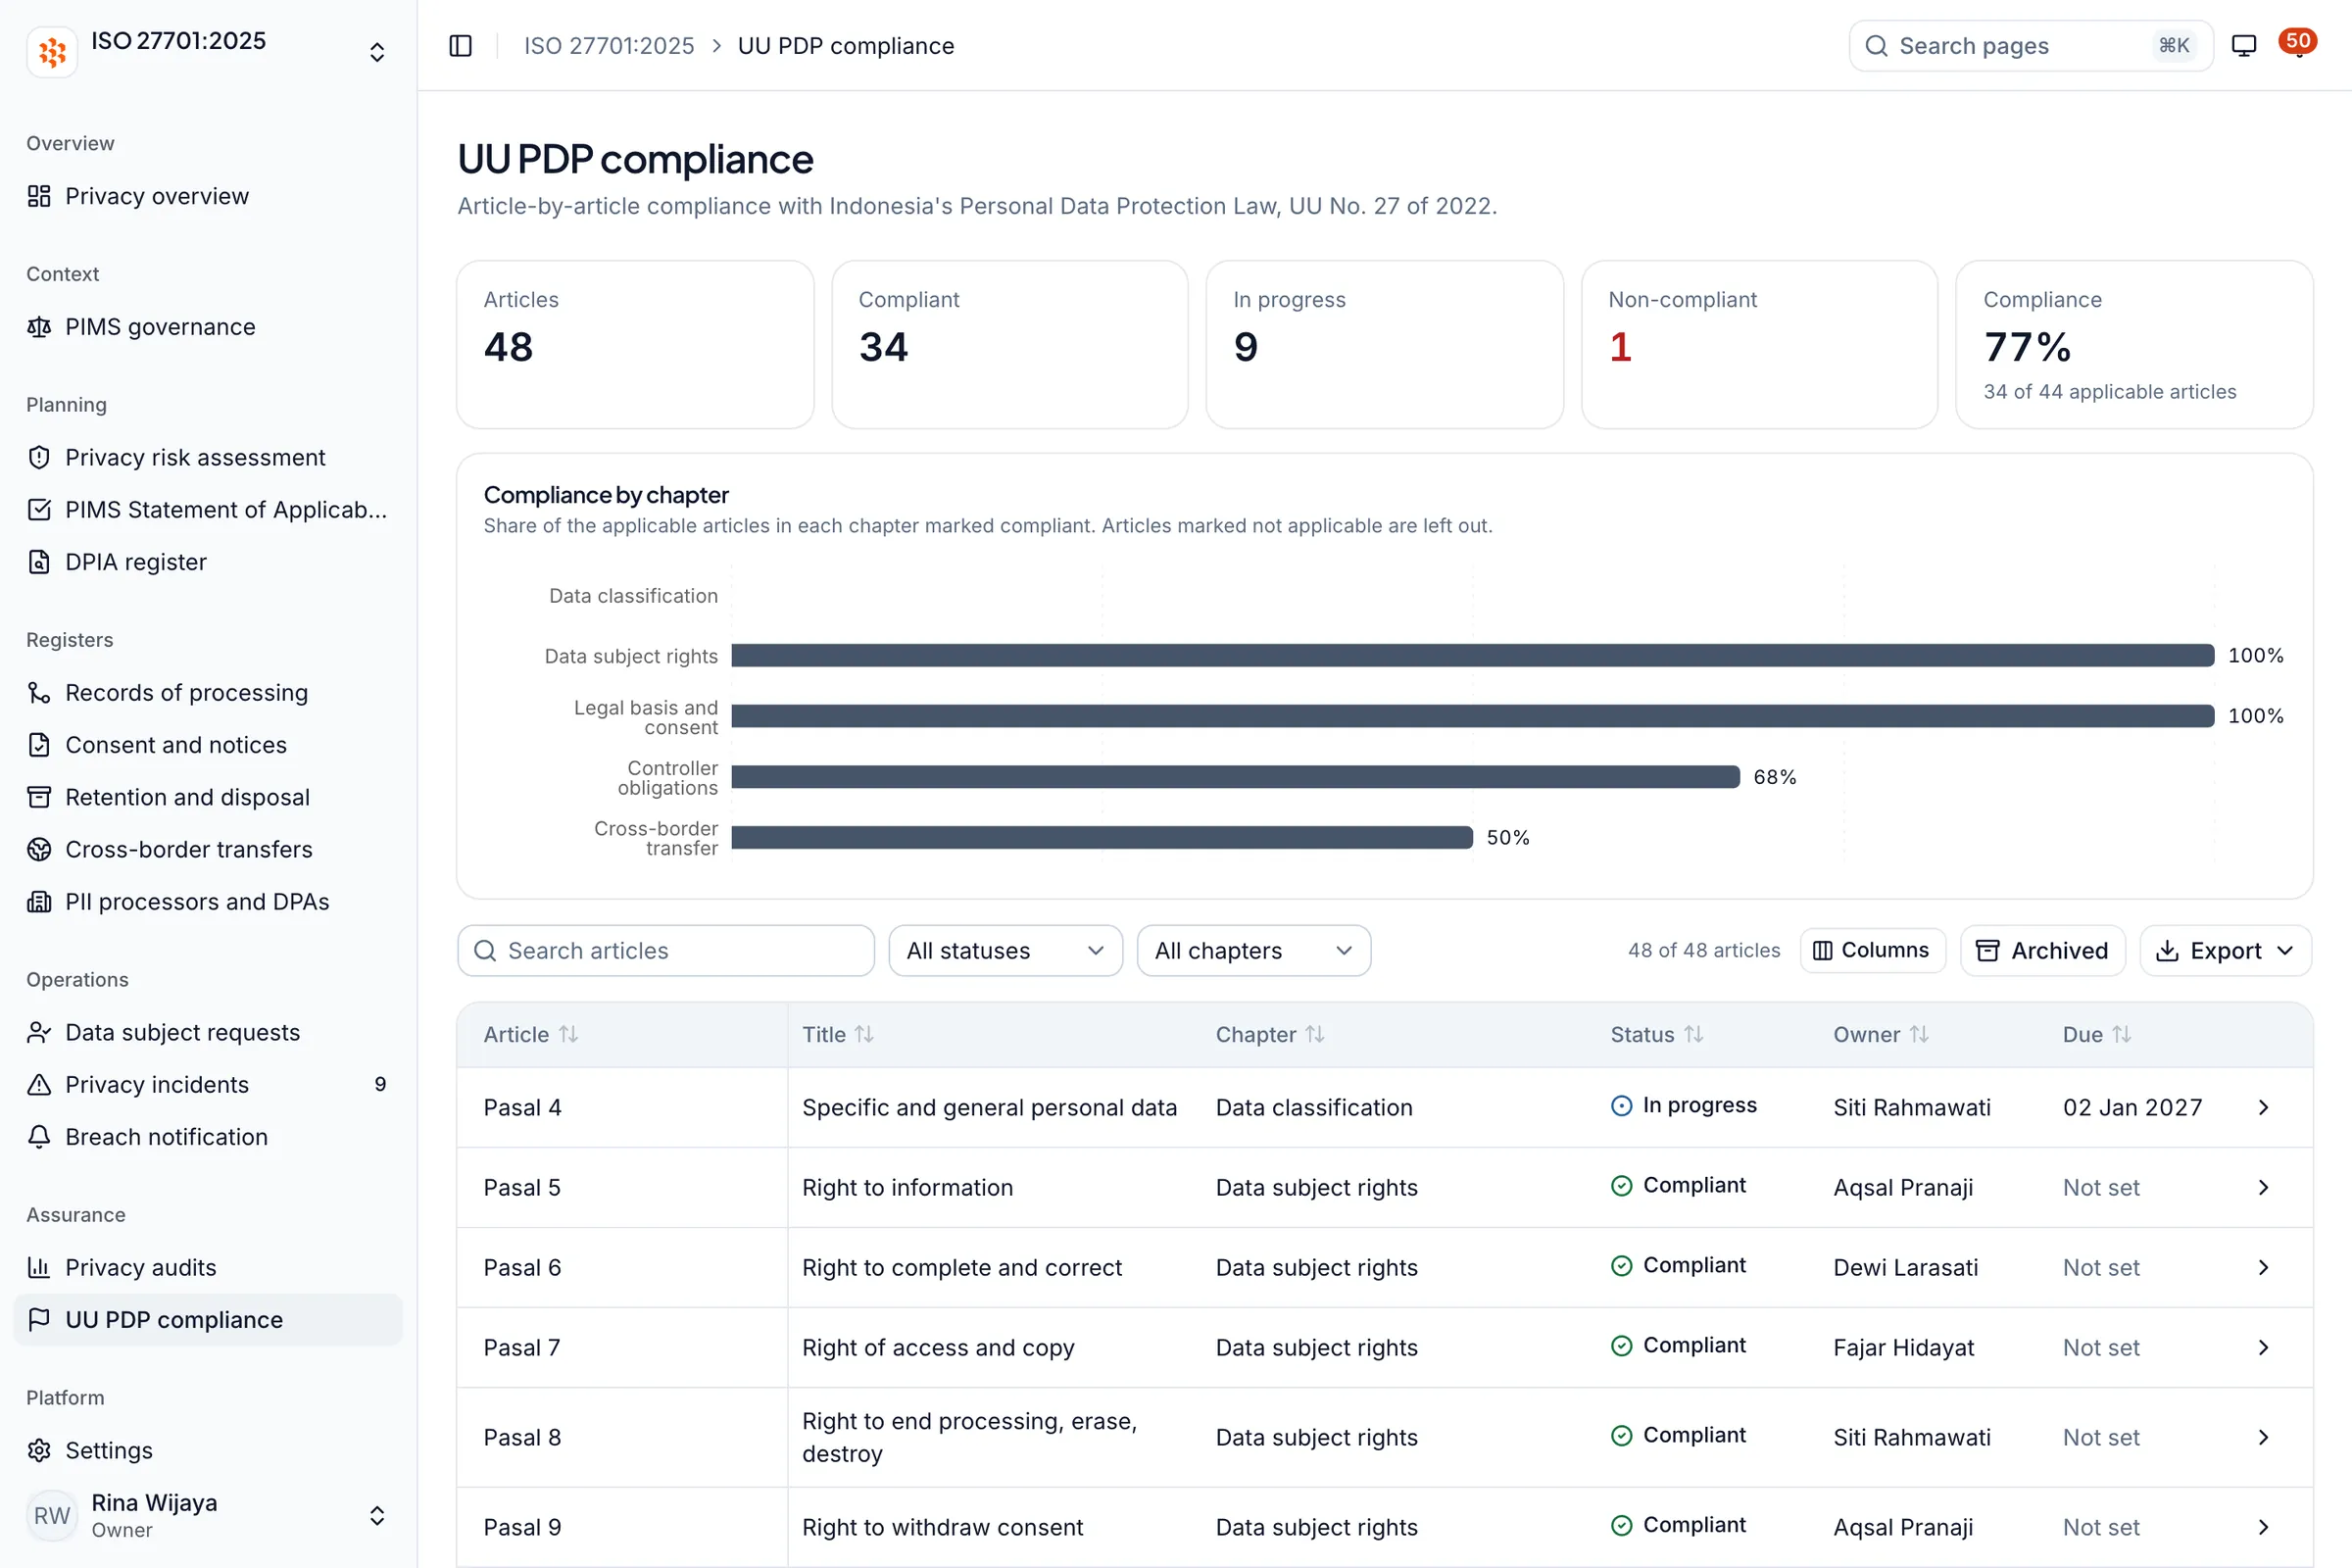Open PIMS Statement of Applicability
2352x1568 pixels.
[208, 509]
